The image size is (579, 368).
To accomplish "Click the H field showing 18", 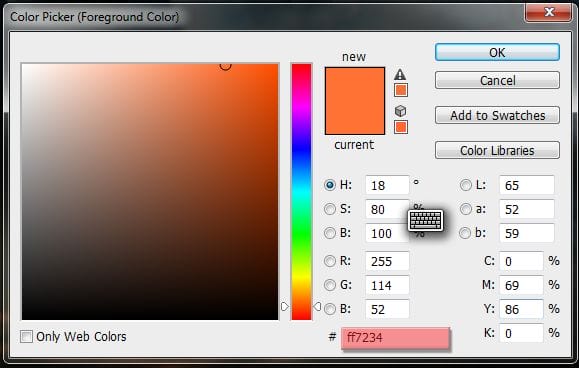I will [x=387, y=185].
